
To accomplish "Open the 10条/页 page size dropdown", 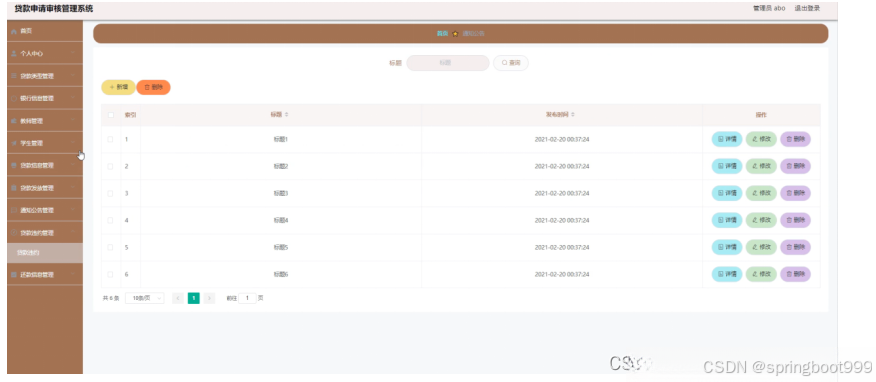I will 145,298.
